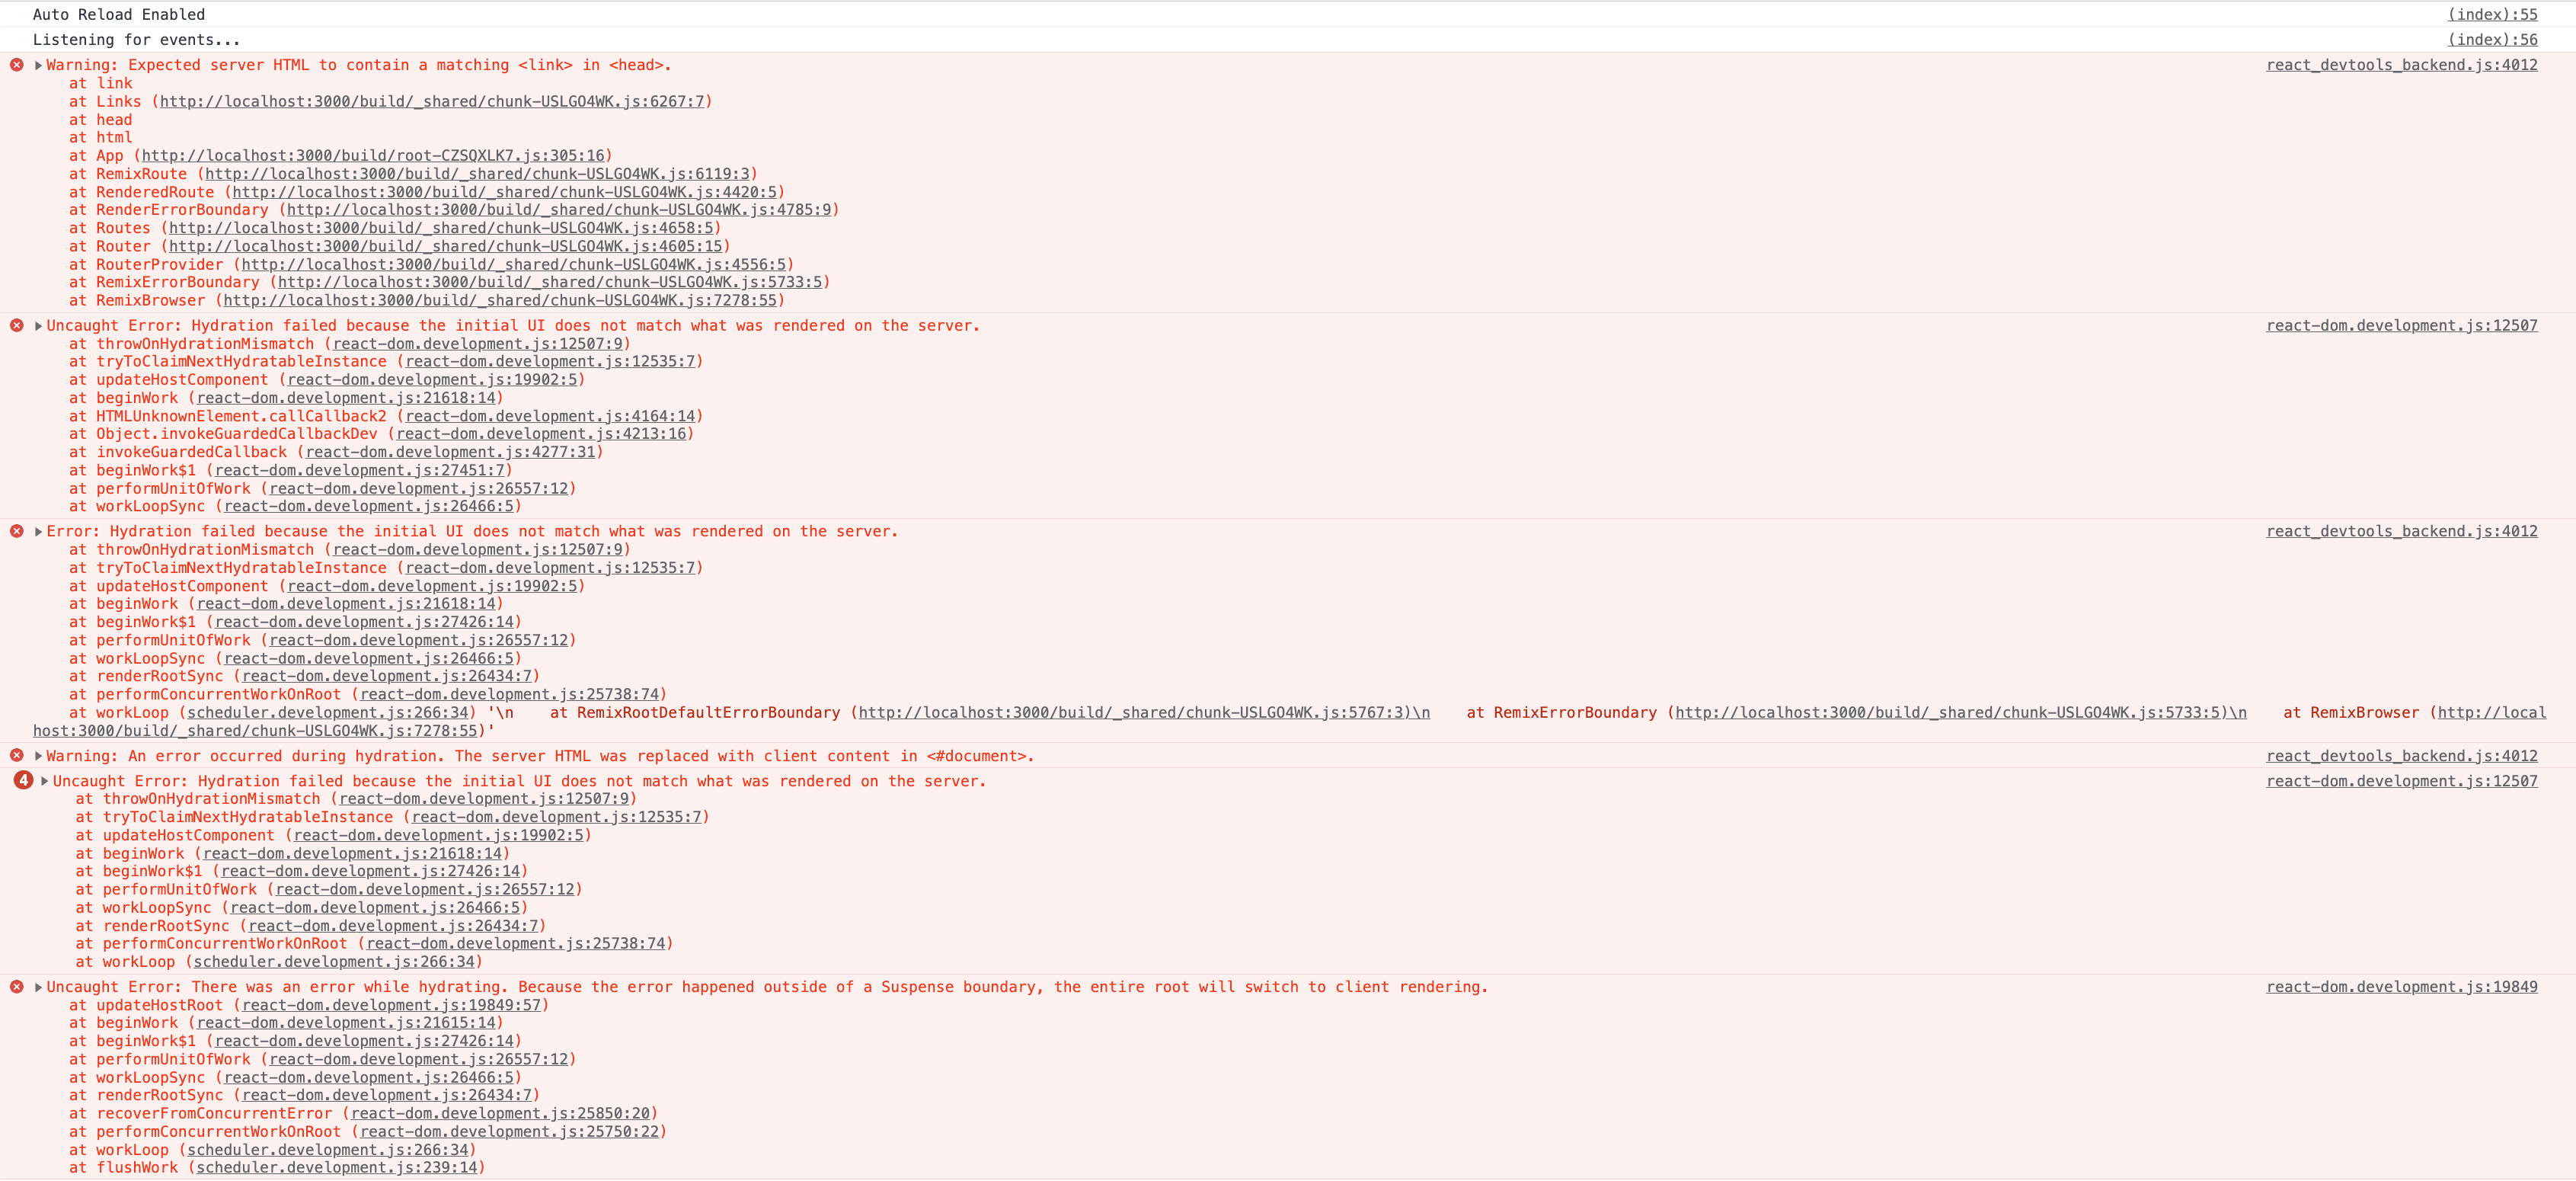This screenshot has width=2576, height=1181.
Task: Click the error icon next to 'Error: Hydration failed'
Action: (x=15, y=531)
